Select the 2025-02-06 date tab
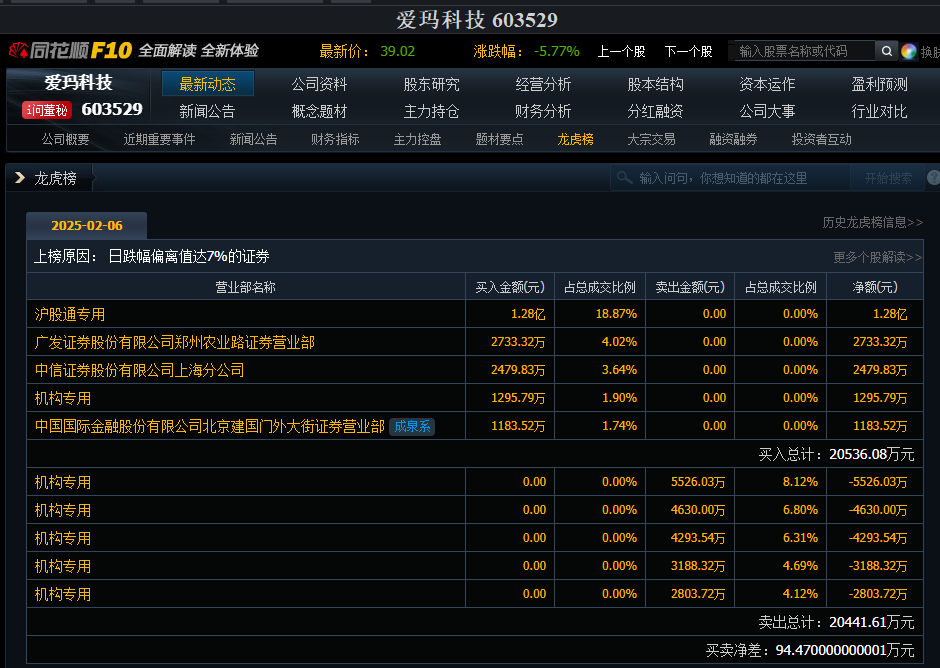 87,225
